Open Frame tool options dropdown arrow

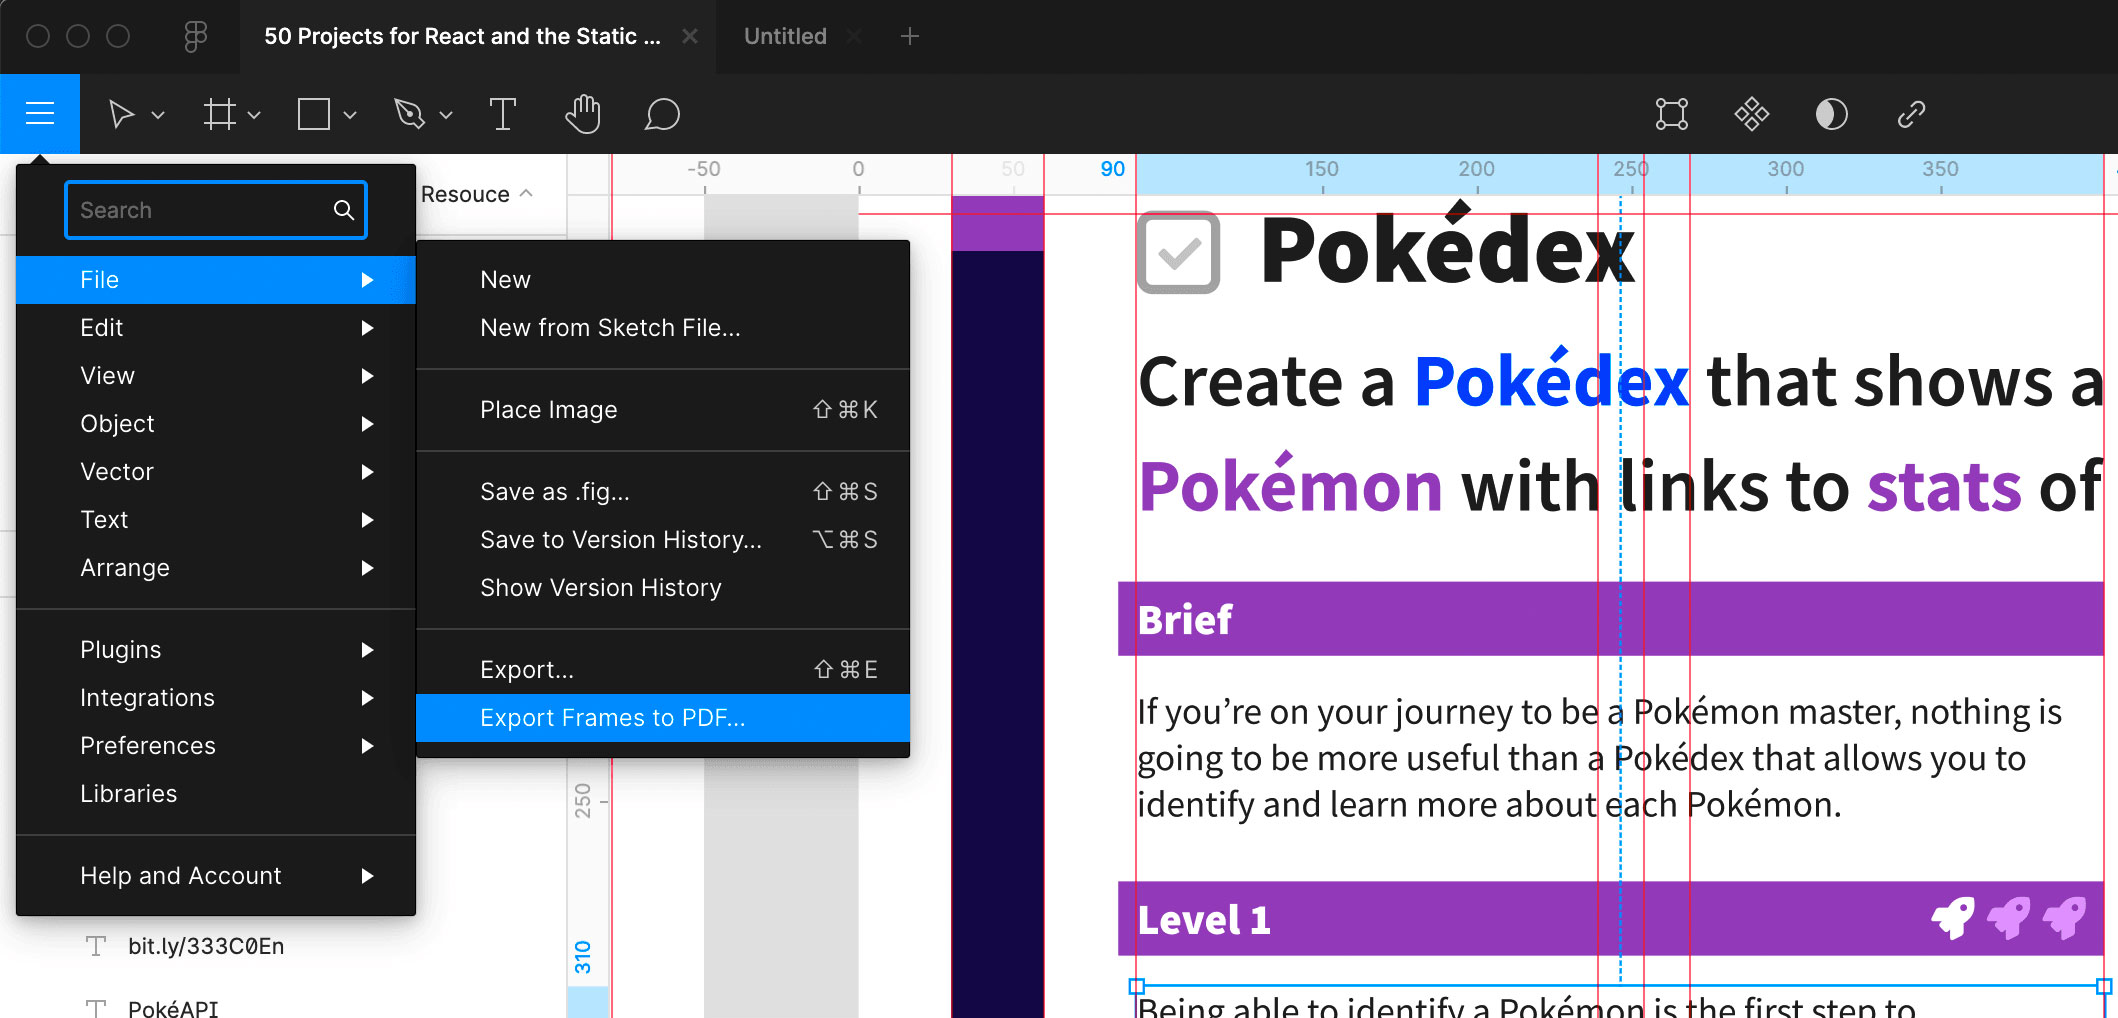[x=254, y=115]
